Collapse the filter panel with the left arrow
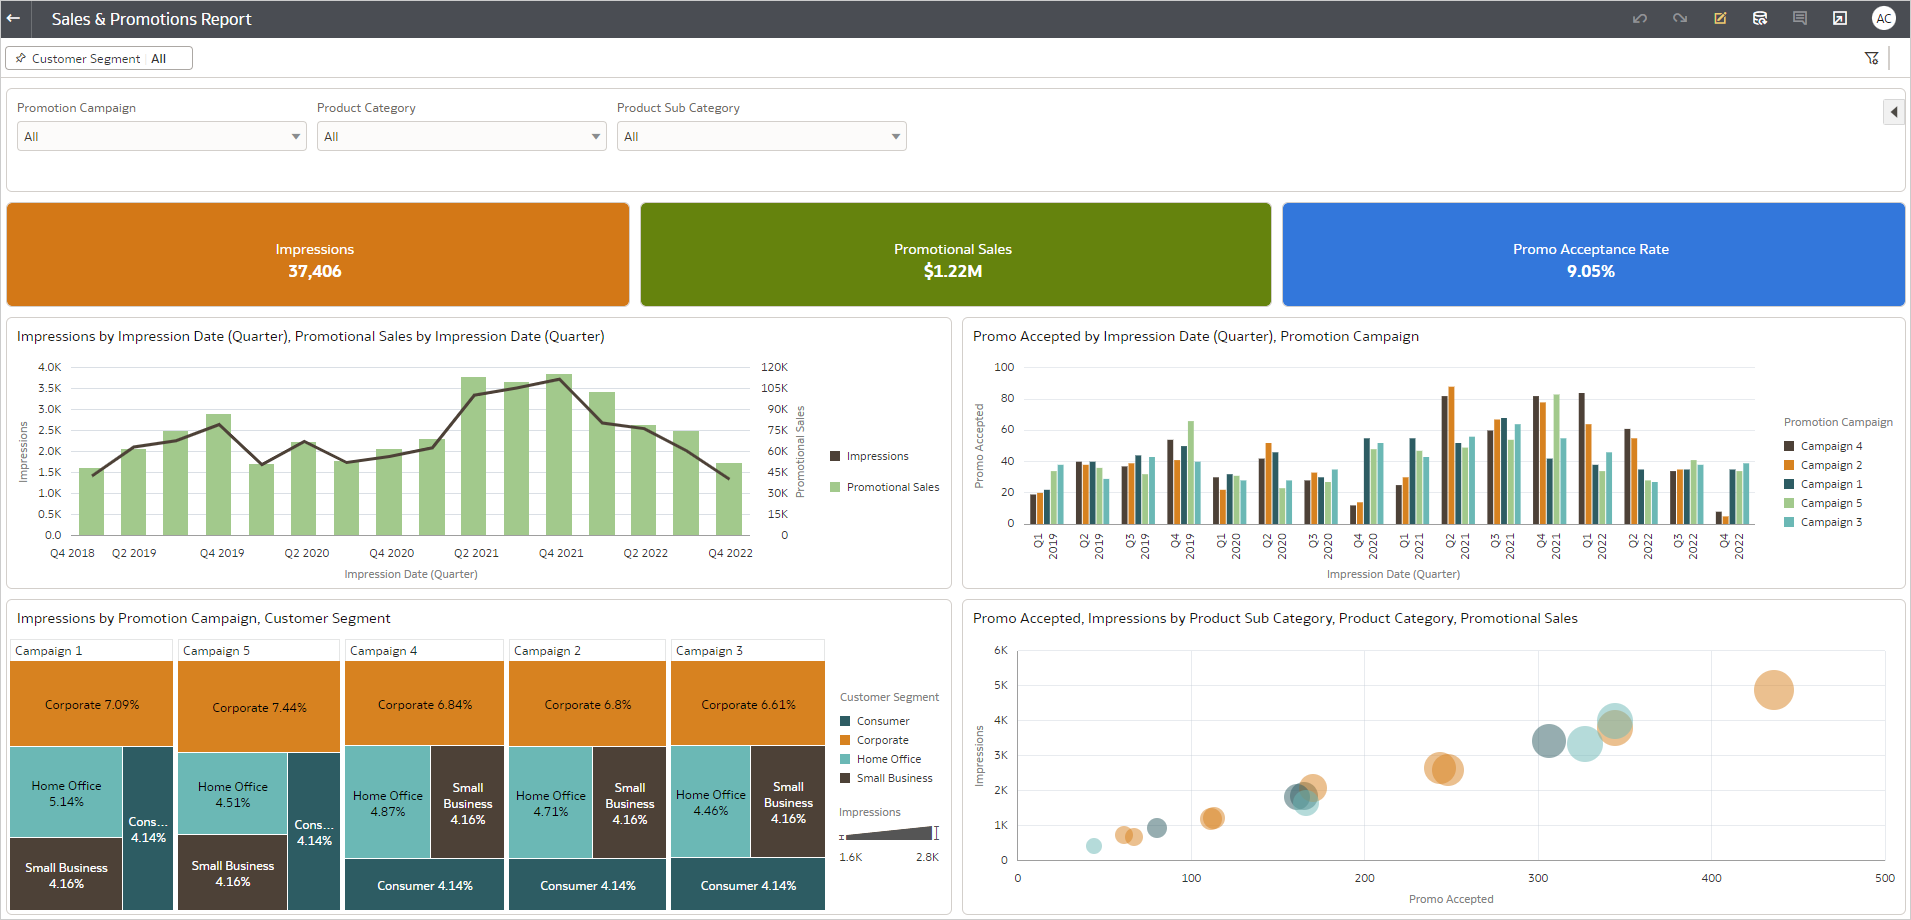Screen dimensions: 1911x920 point(1893,111)
